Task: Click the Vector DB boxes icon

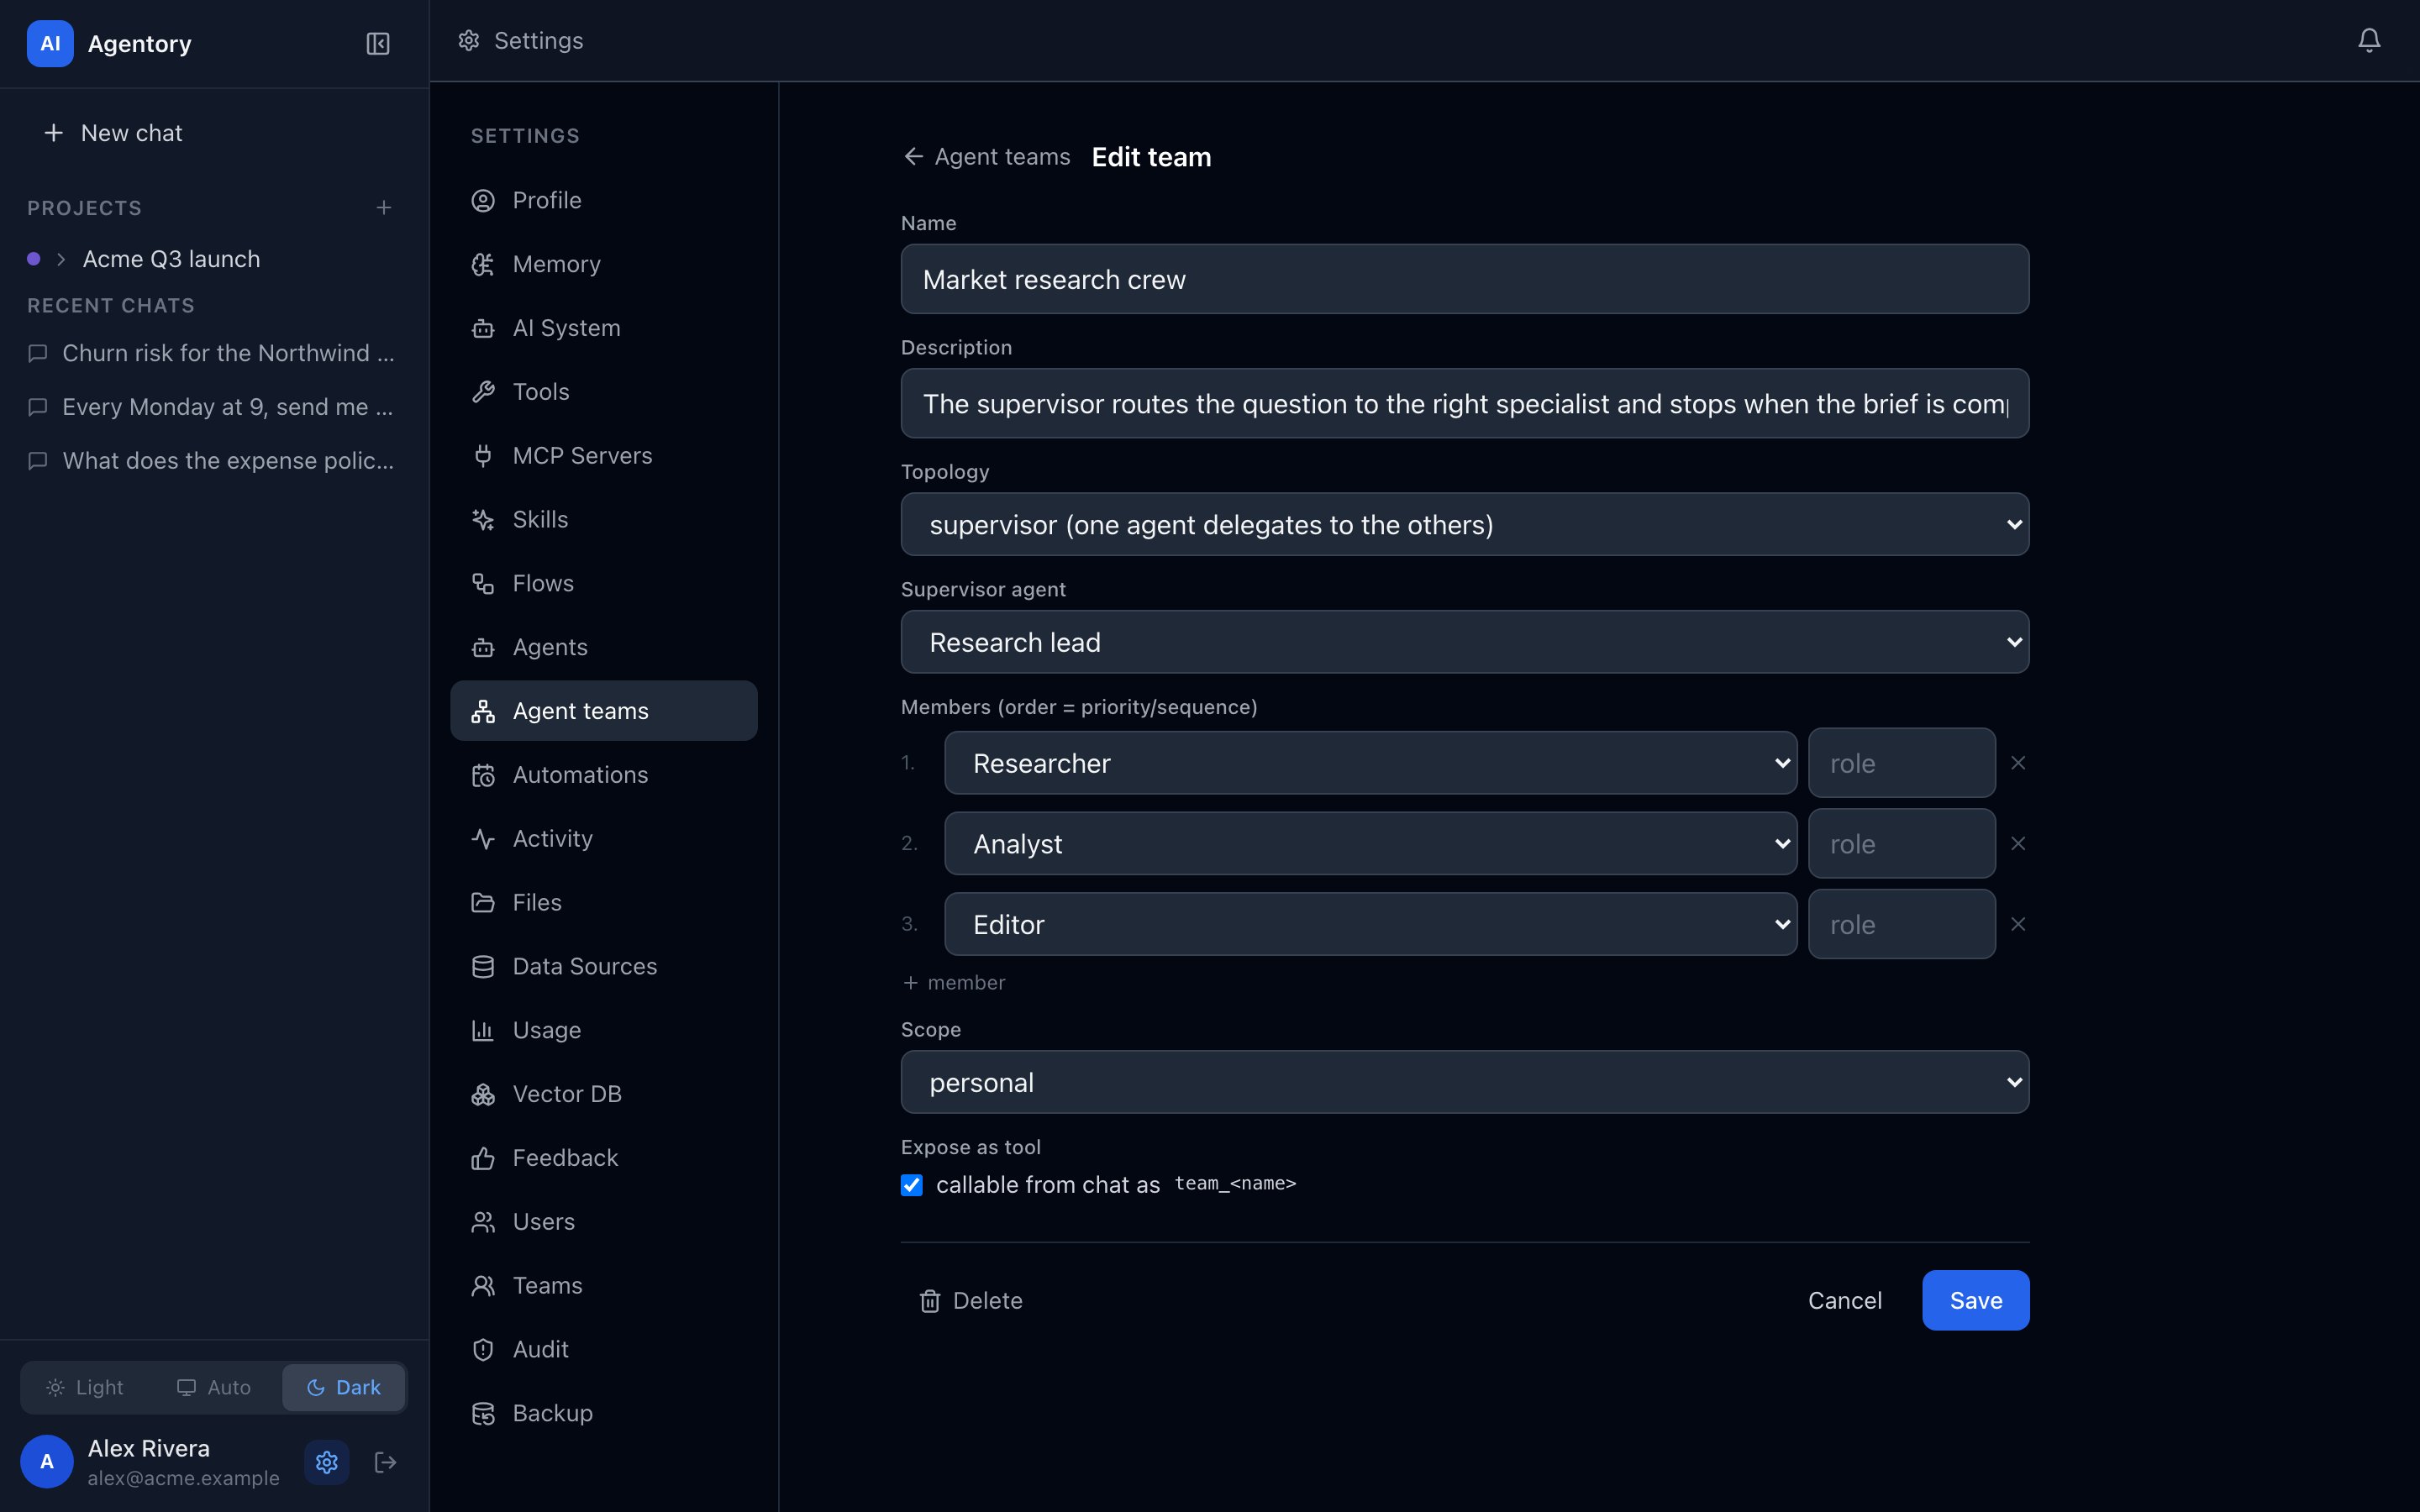Action: tap(483, 1095)
